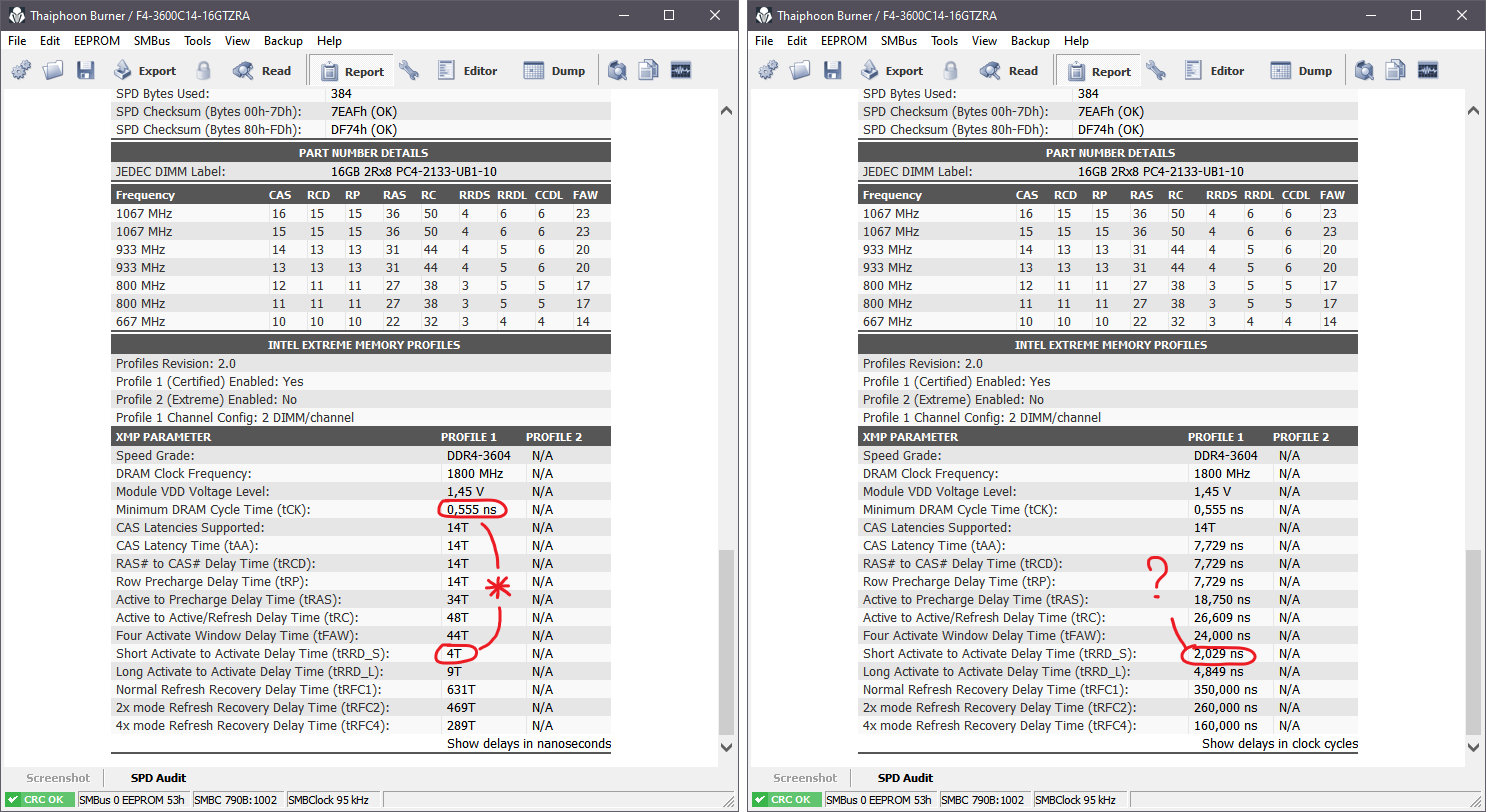Click the open folder icon in left window
This screenshot has width=1486, height=812.
(53, 70)
